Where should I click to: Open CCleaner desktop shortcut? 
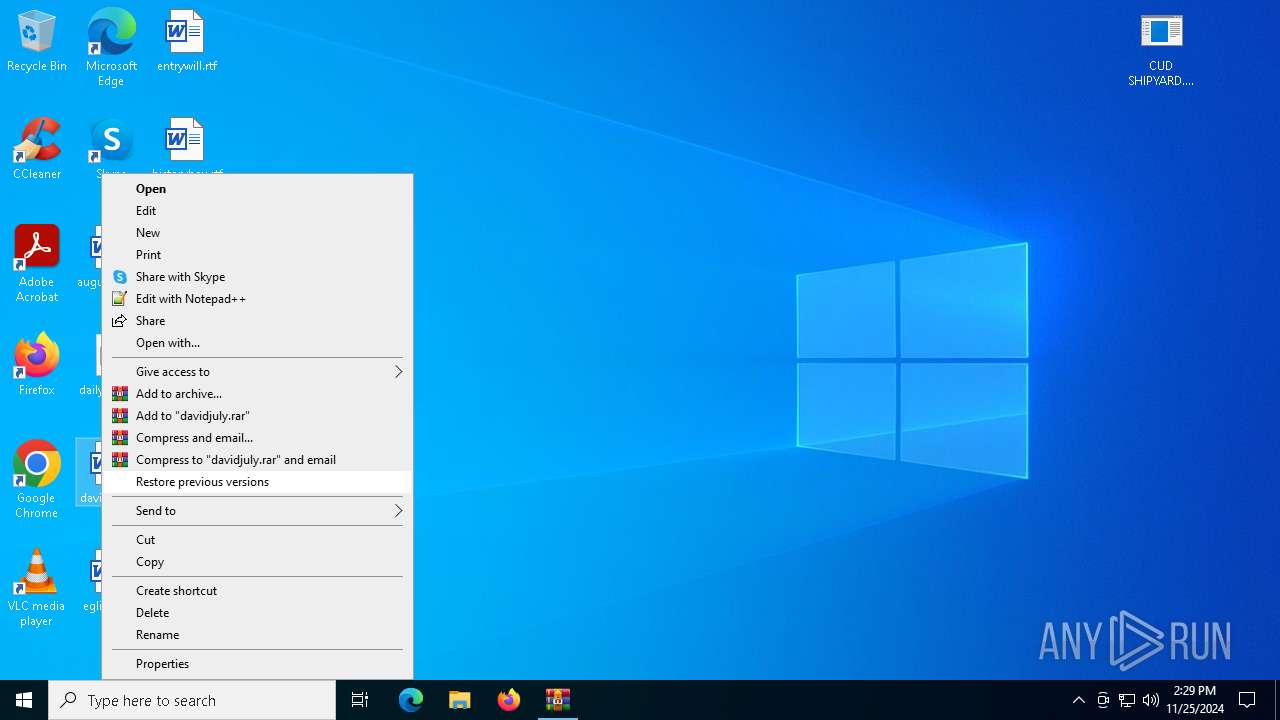pyautogui.click(x=37, y=149)
